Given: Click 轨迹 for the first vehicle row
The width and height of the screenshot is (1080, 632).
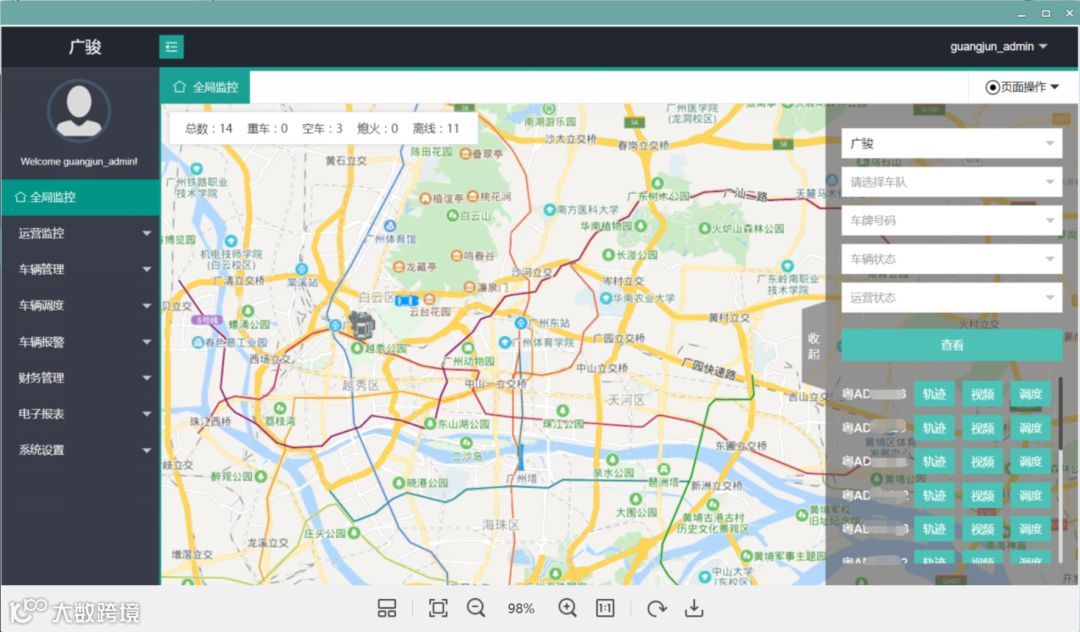Looking at the screenshot, I should (x=934, y=394).
